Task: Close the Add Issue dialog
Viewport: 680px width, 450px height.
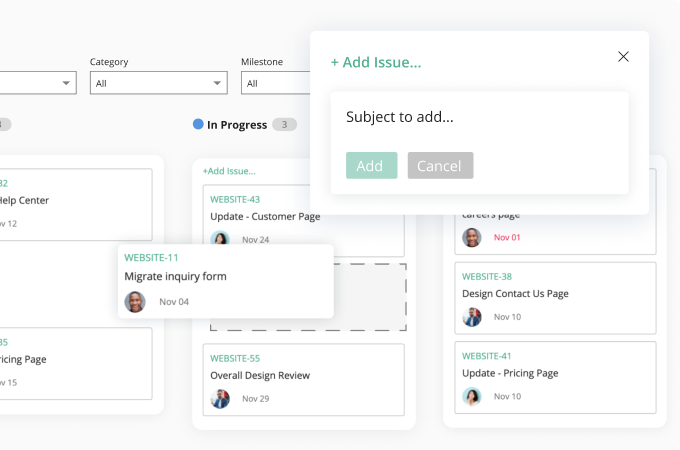Action: (623, 56)
